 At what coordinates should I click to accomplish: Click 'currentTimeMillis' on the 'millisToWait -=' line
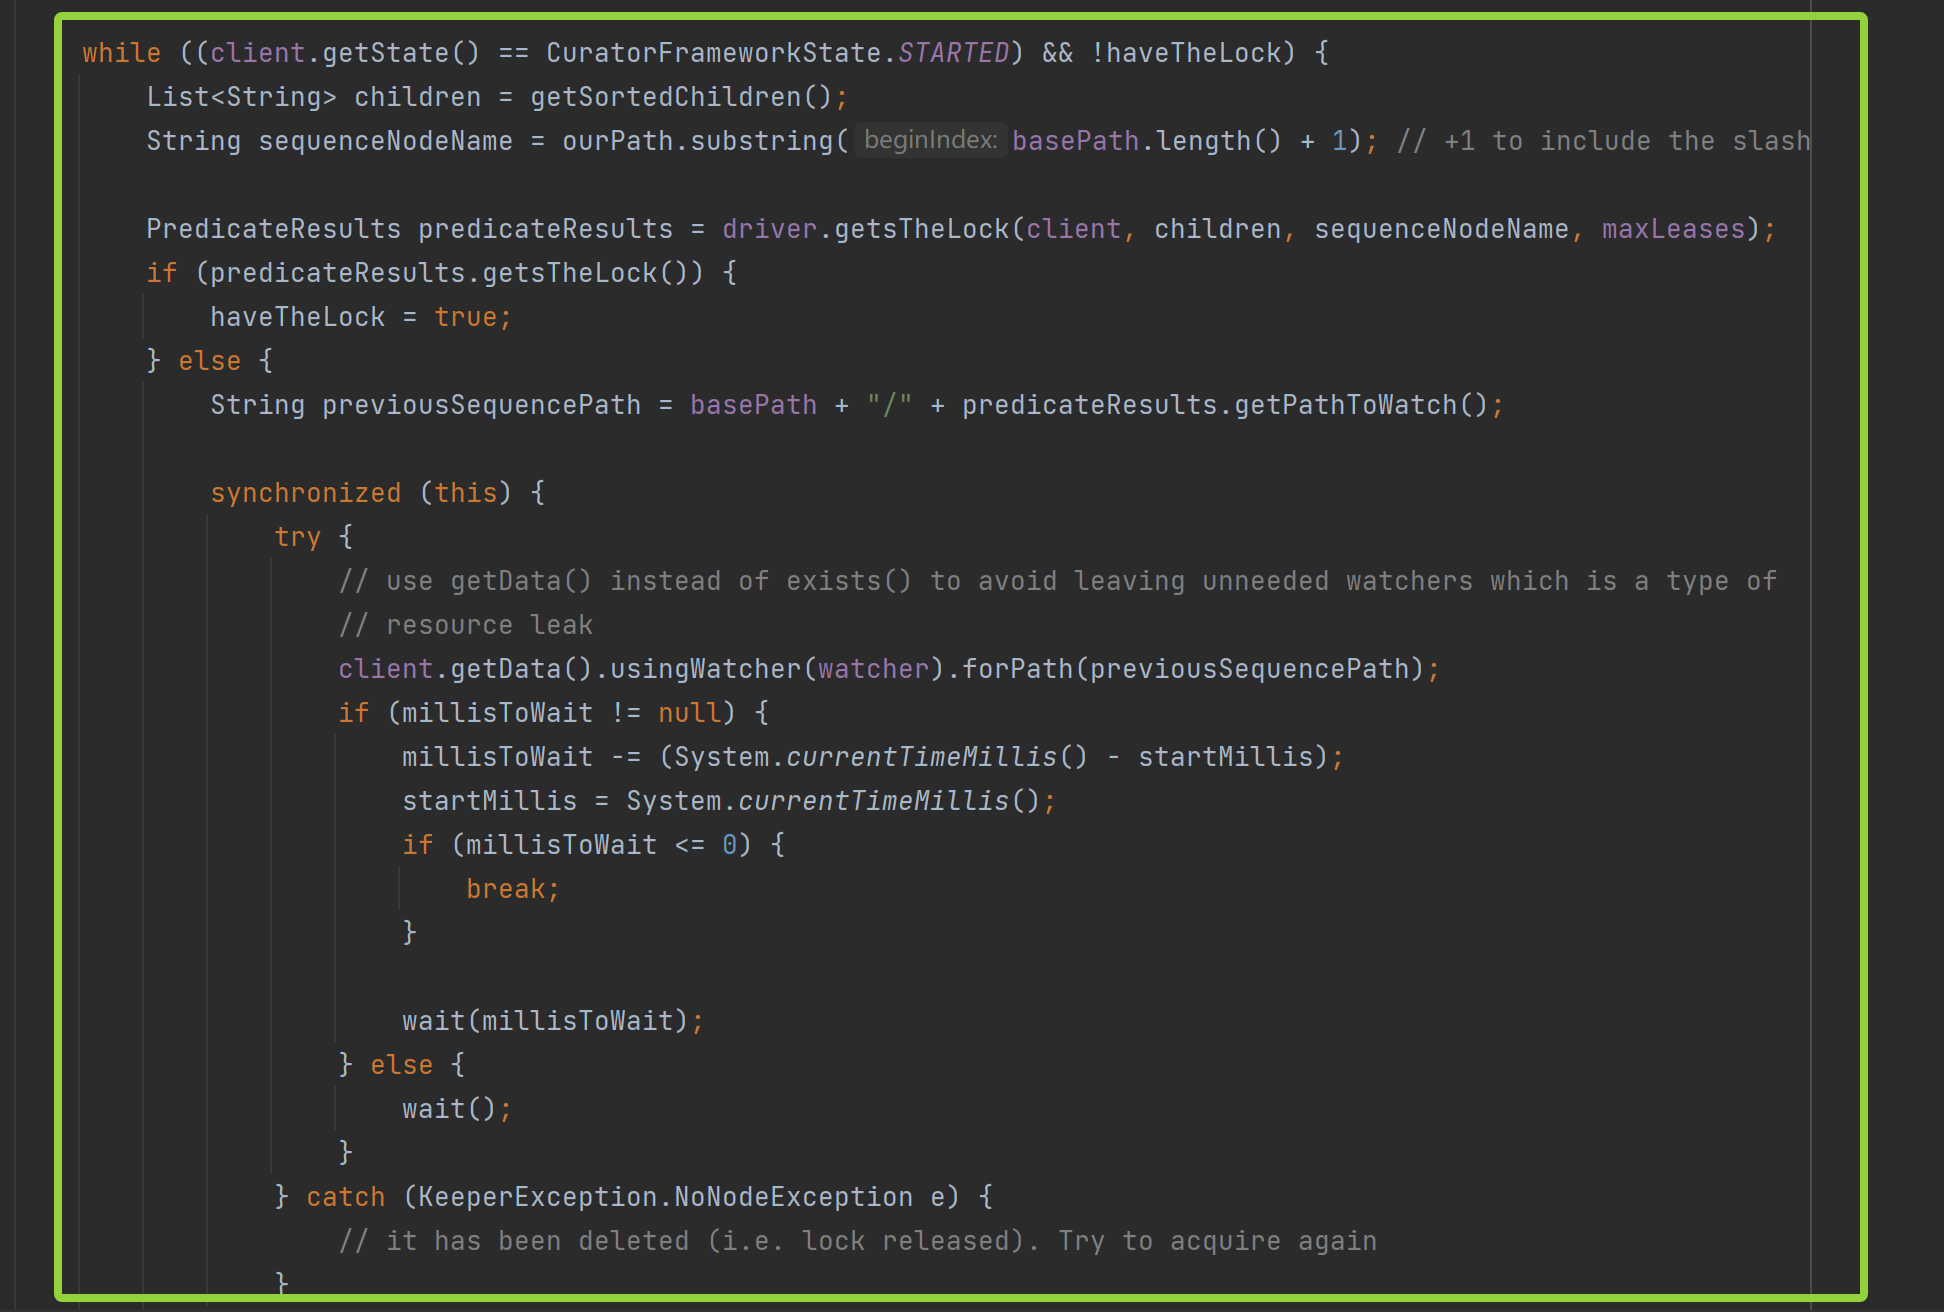click(x=921, y=757)
